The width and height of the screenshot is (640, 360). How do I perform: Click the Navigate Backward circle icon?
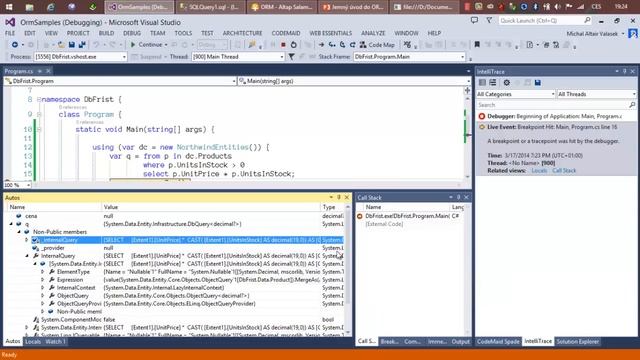15,45
